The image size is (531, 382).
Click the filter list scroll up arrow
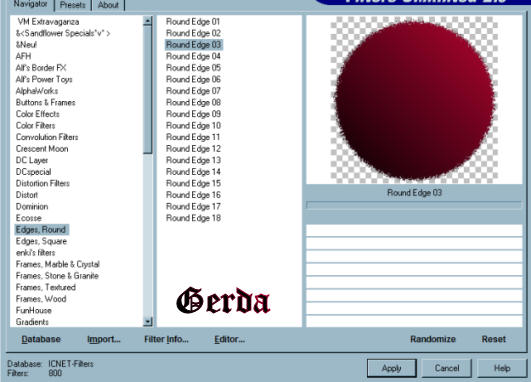(148, 21)
